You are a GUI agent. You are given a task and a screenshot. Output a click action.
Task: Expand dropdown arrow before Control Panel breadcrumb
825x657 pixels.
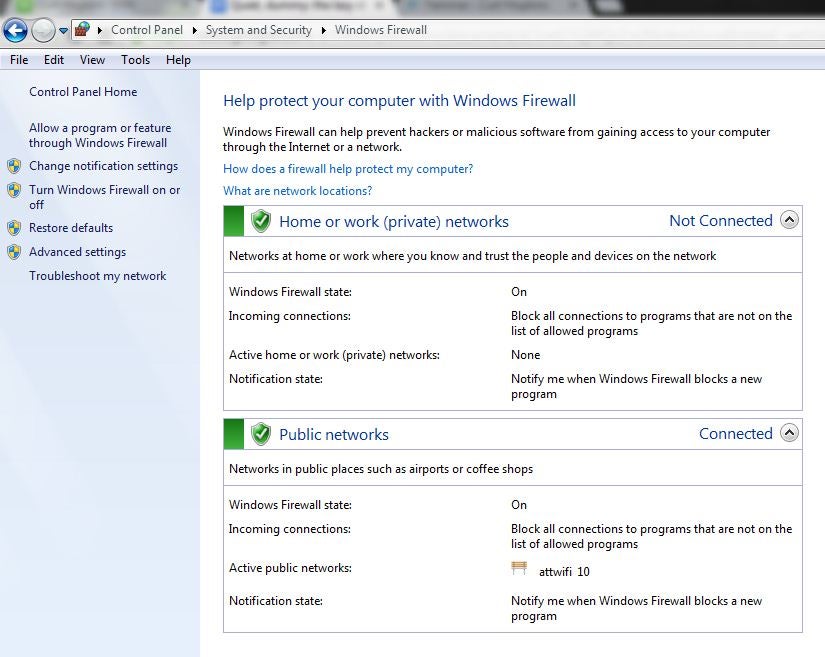coord(100,31)
